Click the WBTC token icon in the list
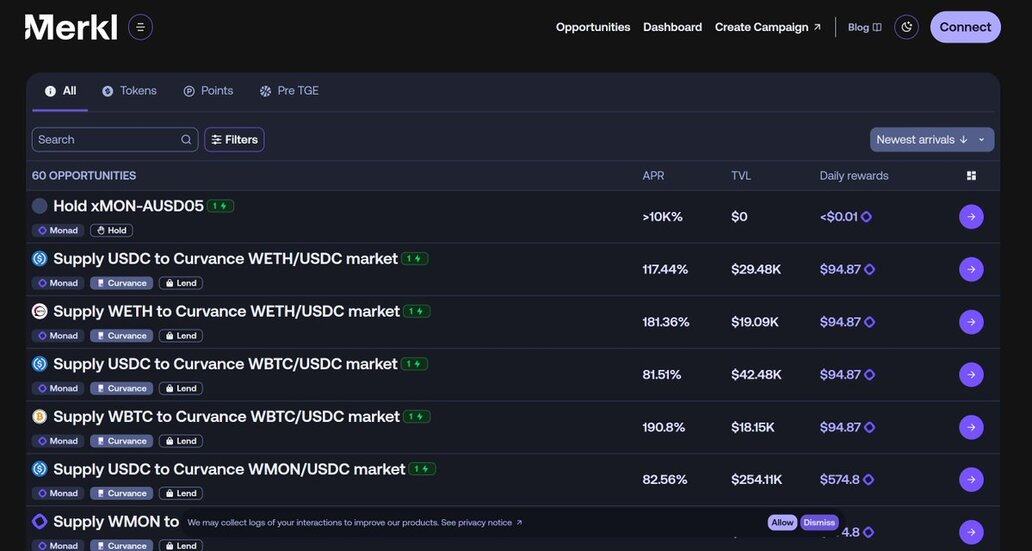This screenshot has width=1032, height=551. click(40, 417)
